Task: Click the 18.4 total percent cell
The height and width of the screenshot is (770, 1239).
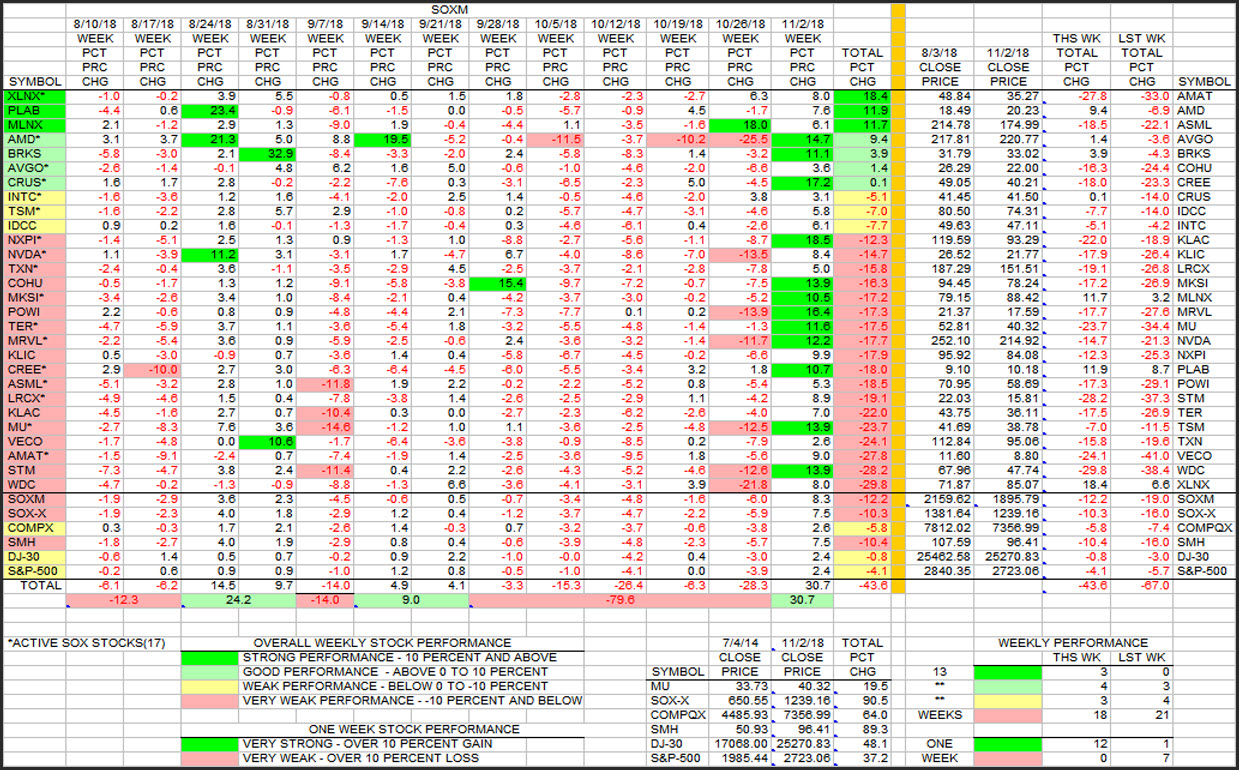Action: pyautogui.click(x=862, y=96)
